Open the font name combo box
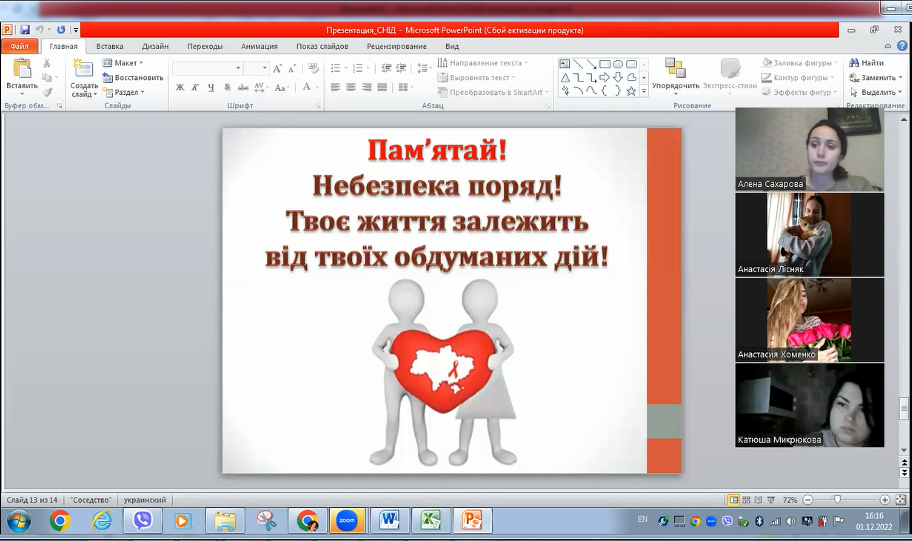 206,68
